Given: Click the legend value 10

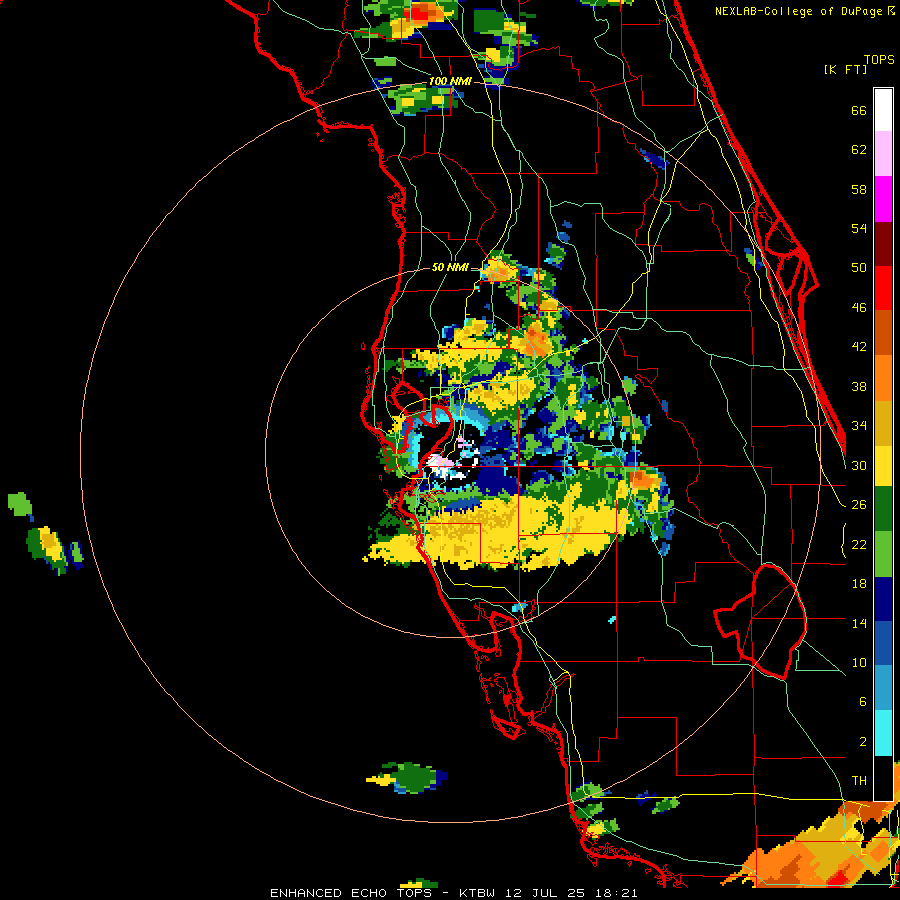Looking at the screenshot, I should [x=859, y=662].
